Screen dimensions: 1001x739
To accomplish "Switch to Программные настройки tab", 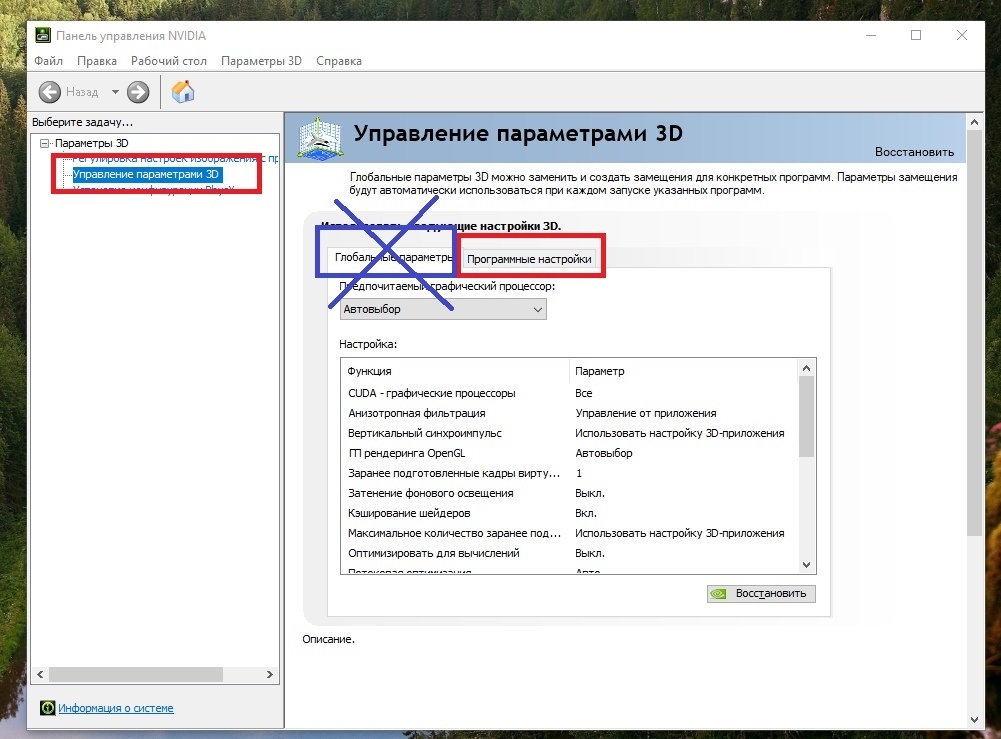I will [529, 259].
